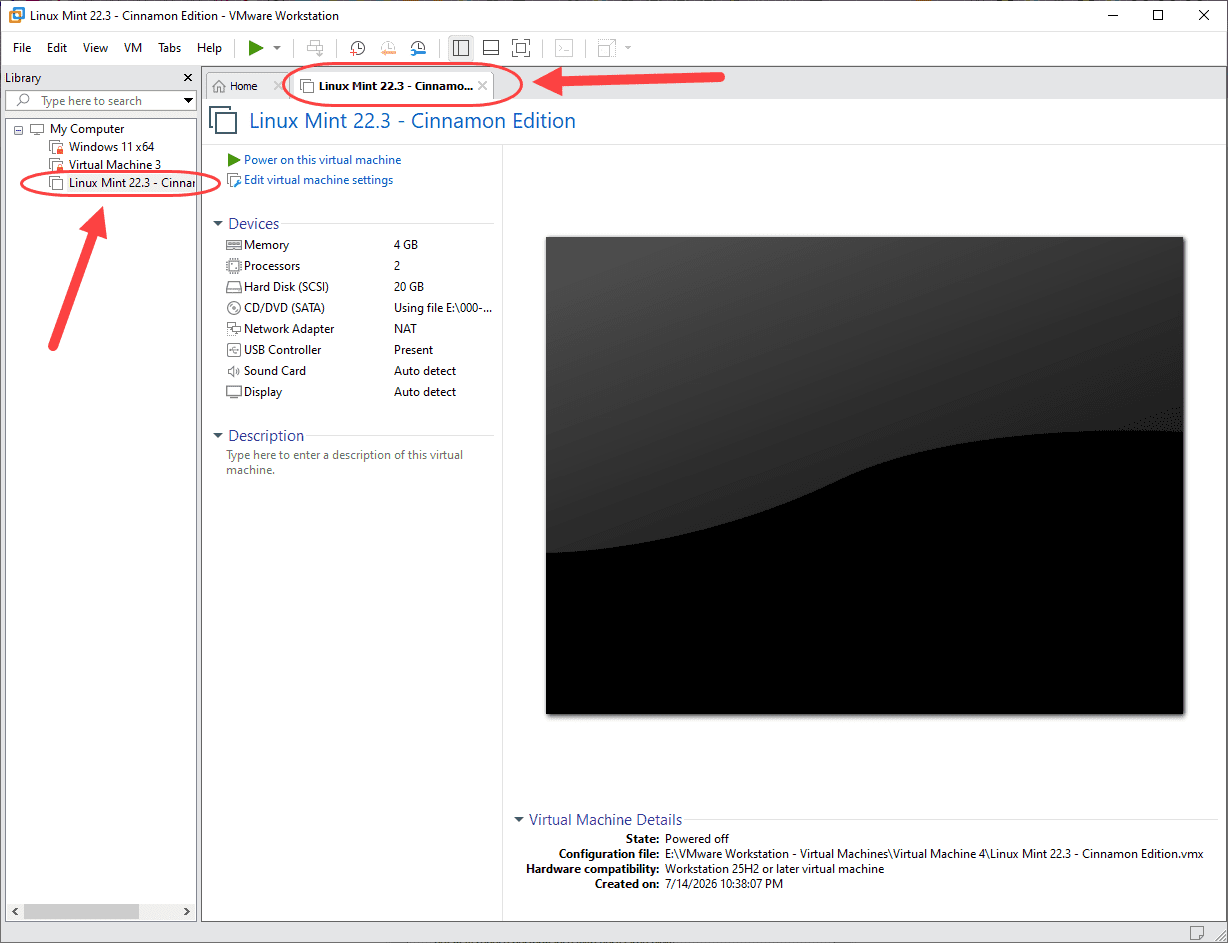Click the VMware Workstation title bar icon

click(17, 15)
